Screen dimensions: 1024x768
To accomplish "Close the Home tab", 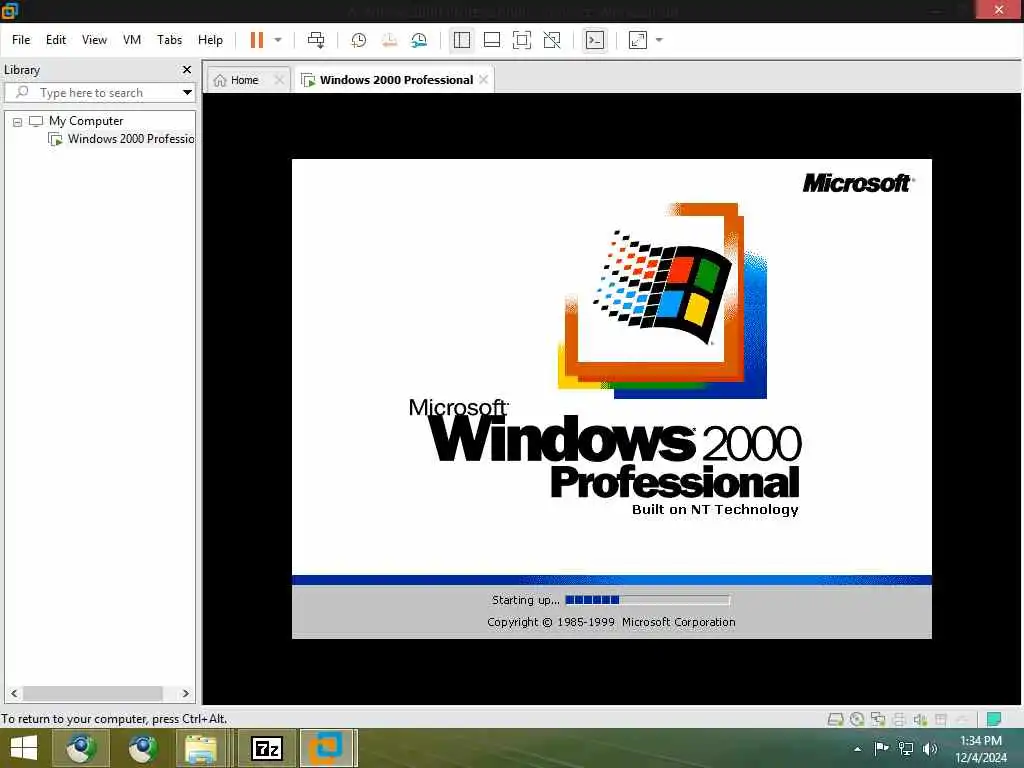I will (279, 80).
